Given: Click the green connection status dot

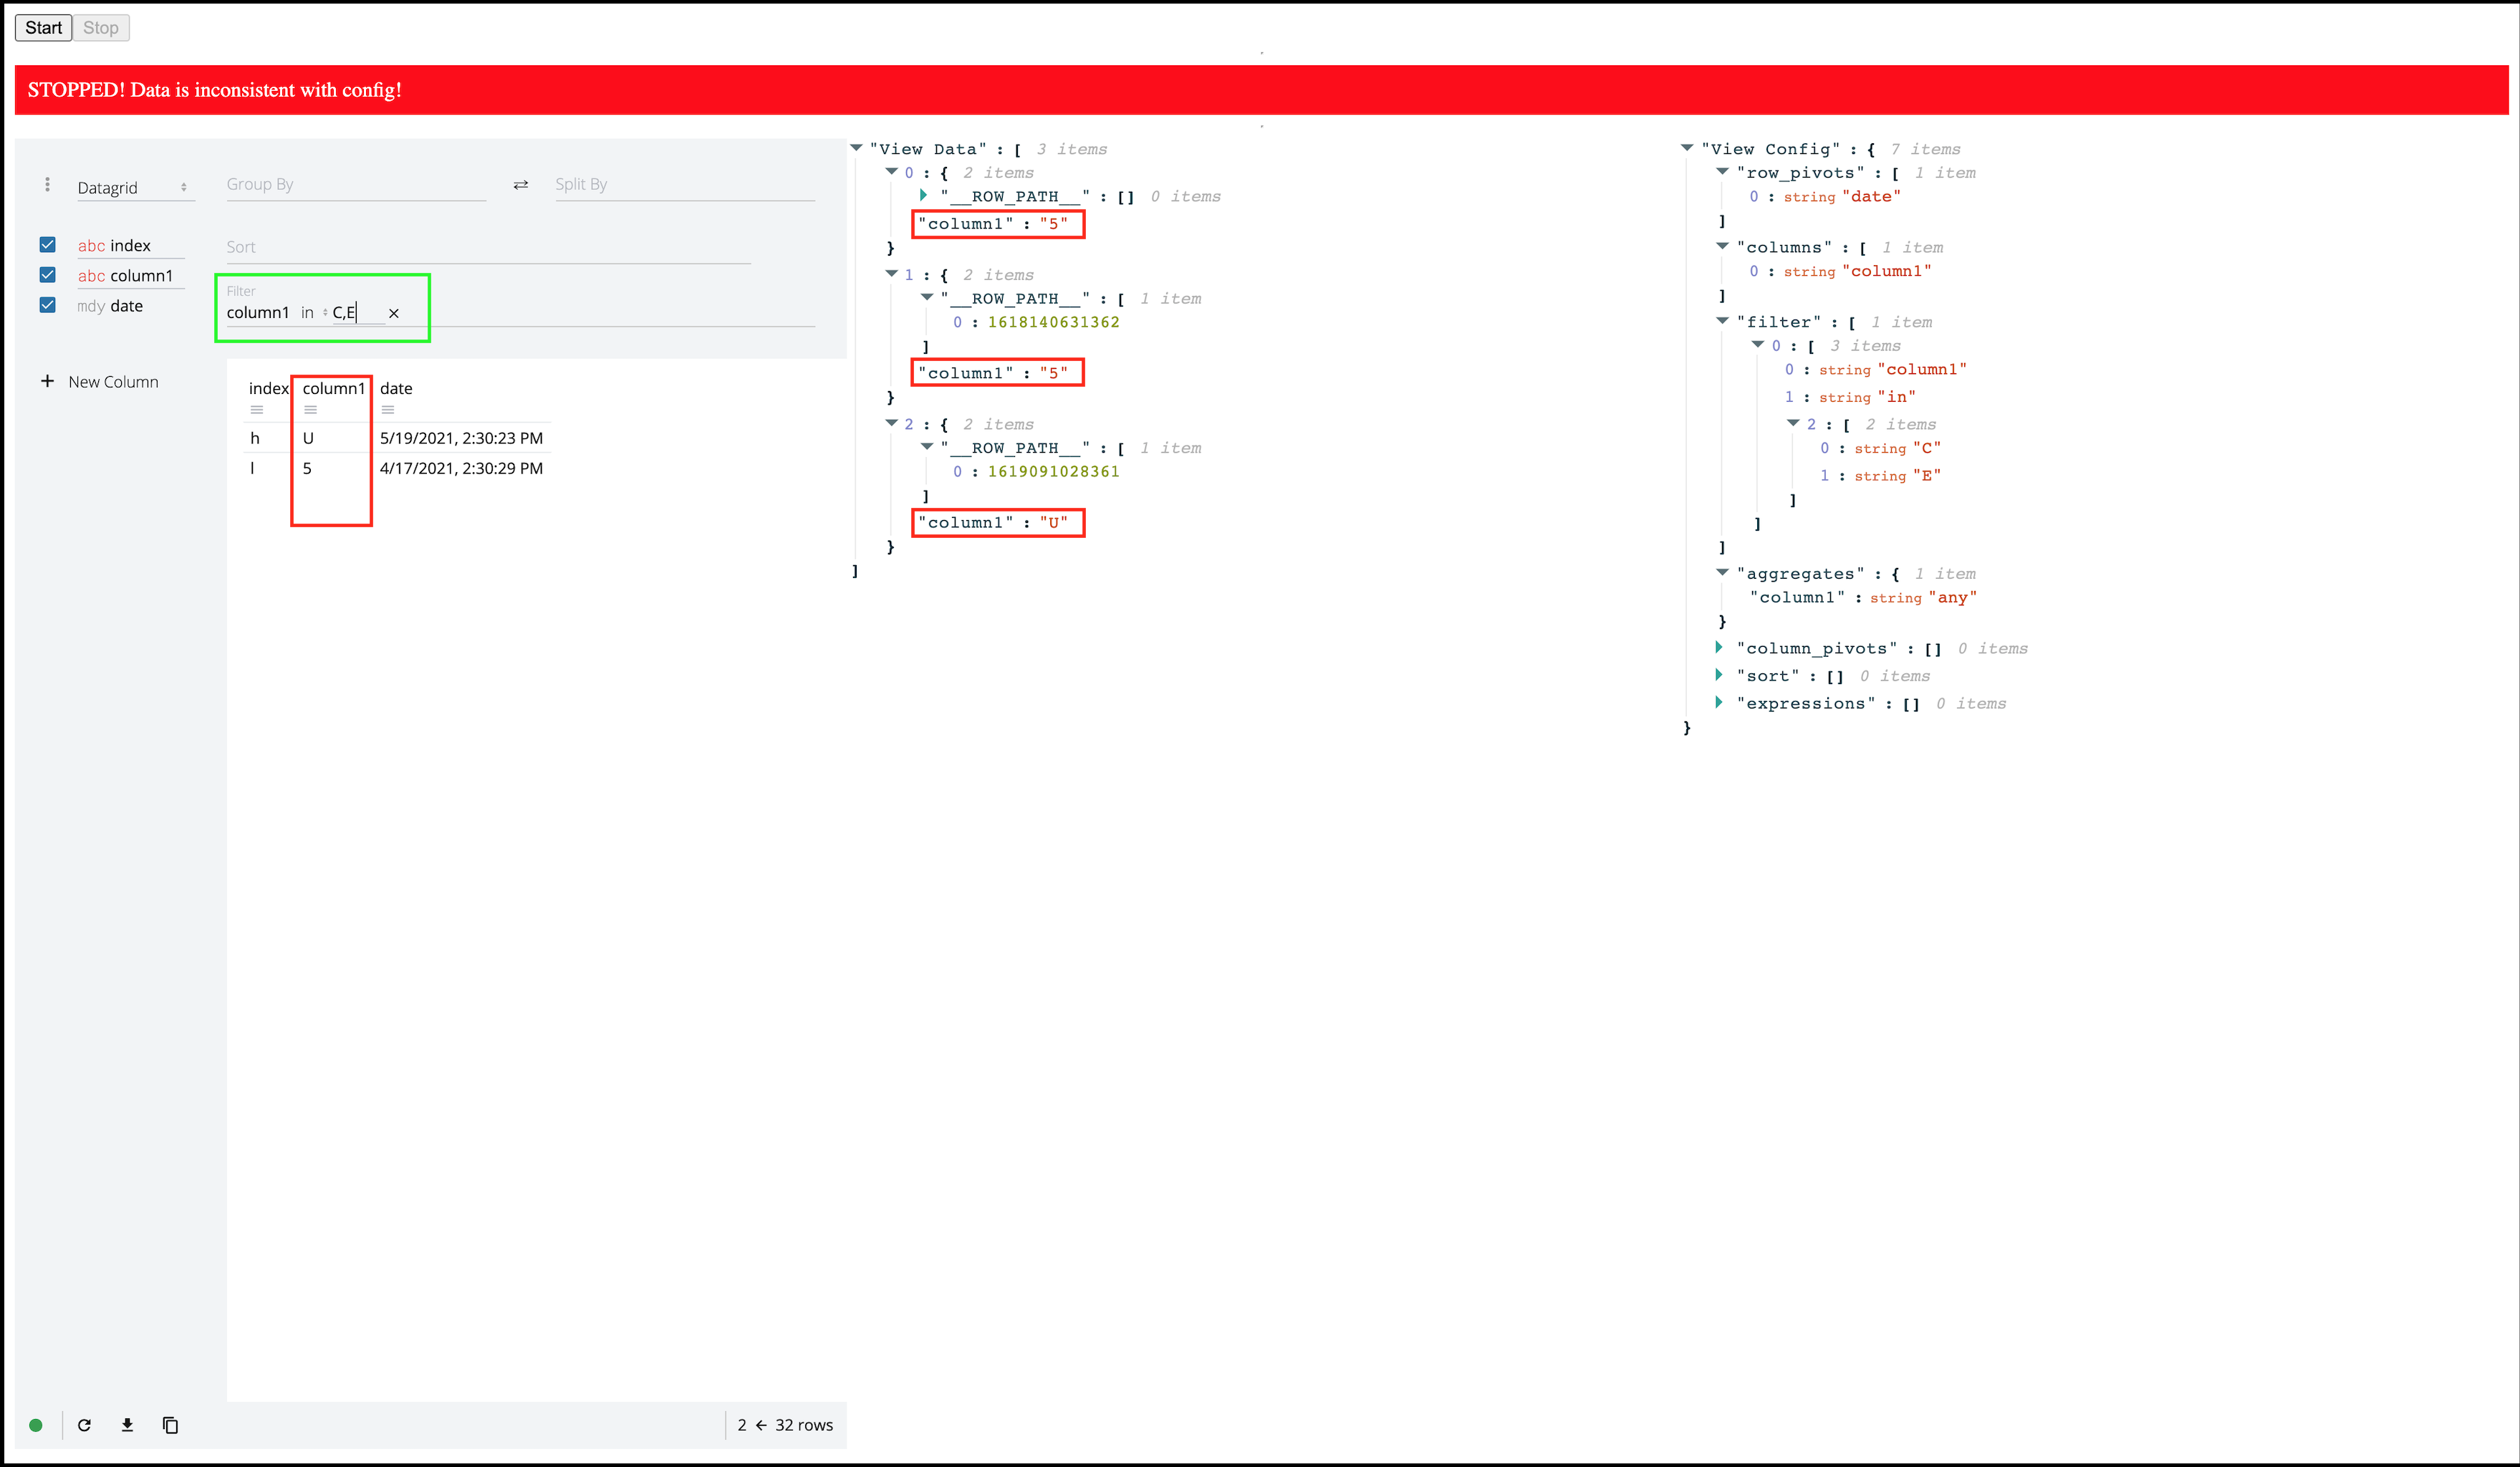Looking at the screenshot, I should point(37,1424).
